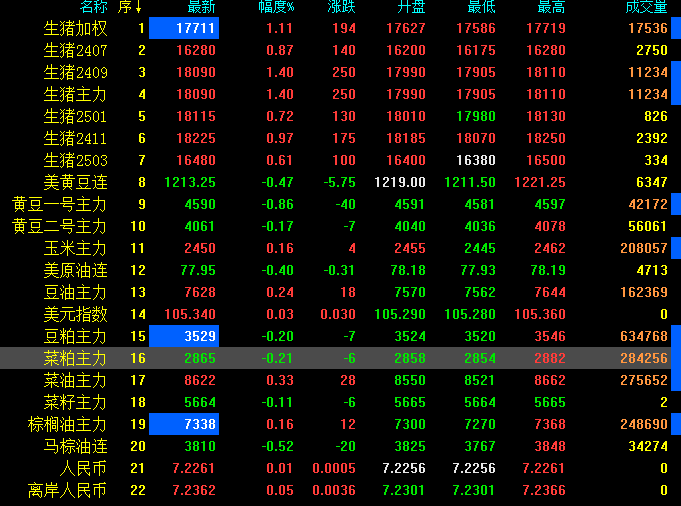This screenshot has height=506, width=681.
Task: Sort by the 序 column header
Action: [x=130, y=7]
